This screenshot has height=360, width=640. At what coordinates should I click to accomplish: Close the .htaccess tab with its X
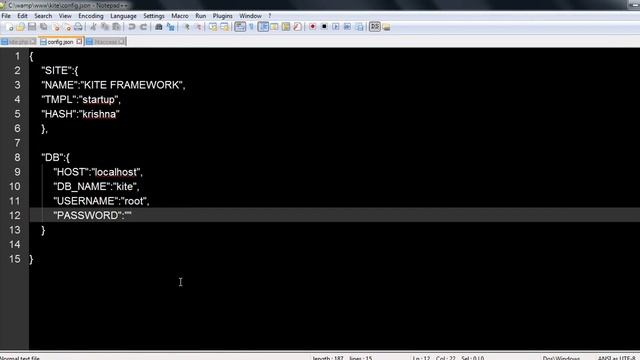pos(121,42)
